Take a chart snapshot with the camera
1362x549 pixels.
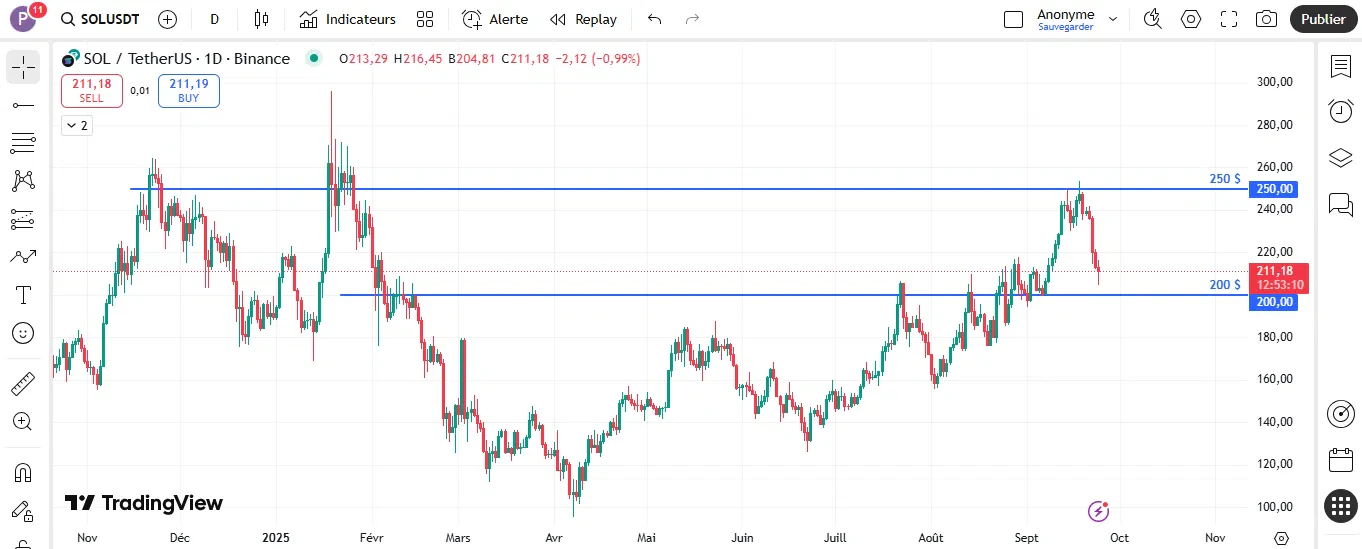coord(1266,19)
